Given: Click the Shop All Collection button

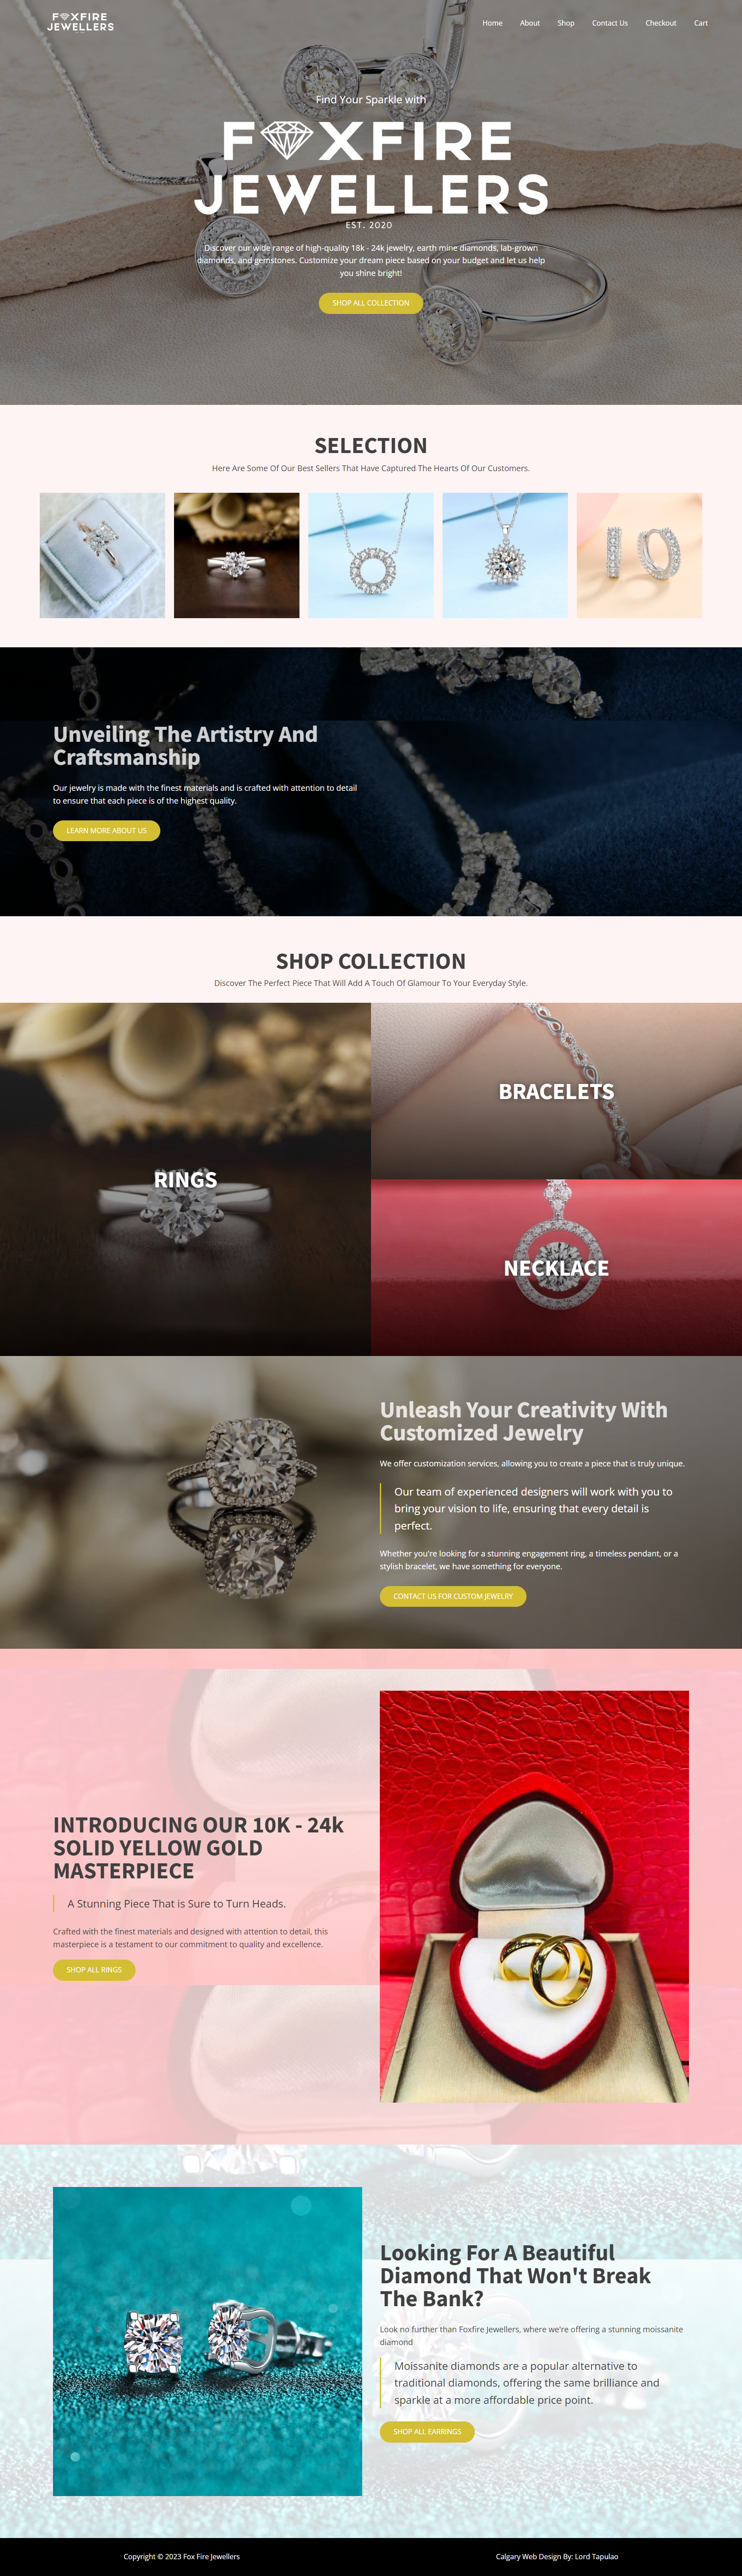Looking at the screenshot, I should tap(371, 303).
